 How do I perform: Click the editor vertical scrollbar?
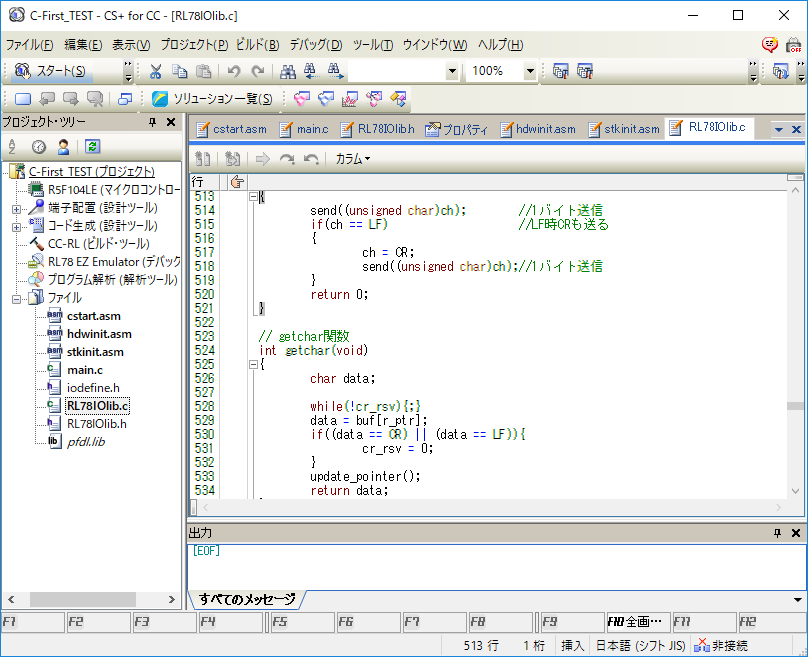(x=794, y=406)
